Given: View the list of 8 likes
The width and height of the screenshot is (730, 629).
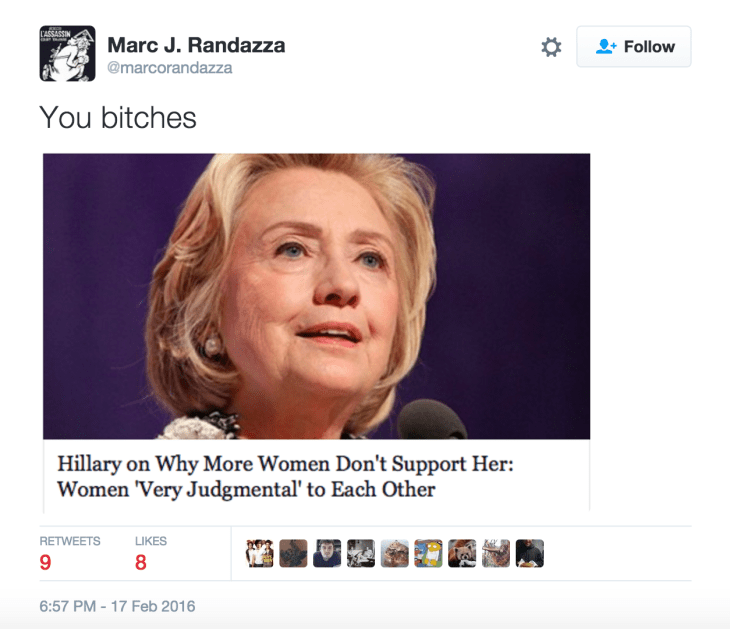Looking at the screenshot, I should (x=150, y=553).
